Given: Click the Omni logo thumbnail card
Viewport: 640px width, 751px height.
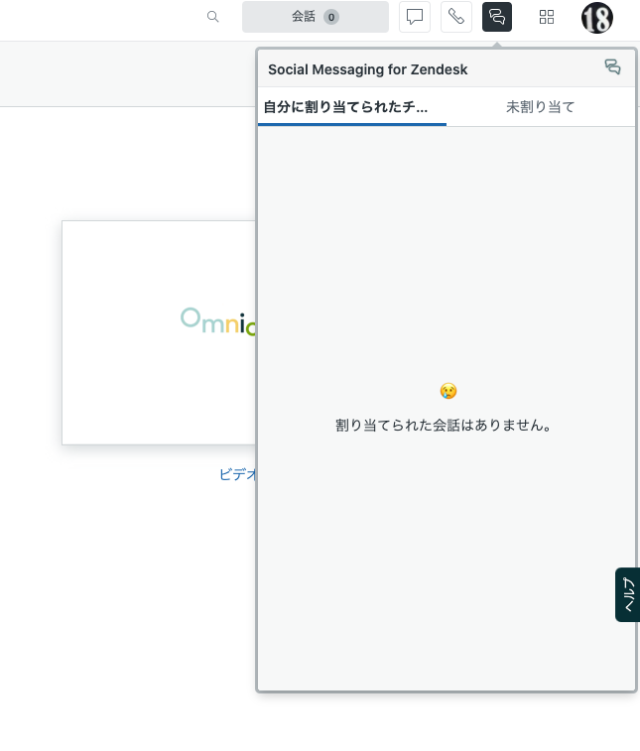Looking at the screenshot, I should (159, 333).
